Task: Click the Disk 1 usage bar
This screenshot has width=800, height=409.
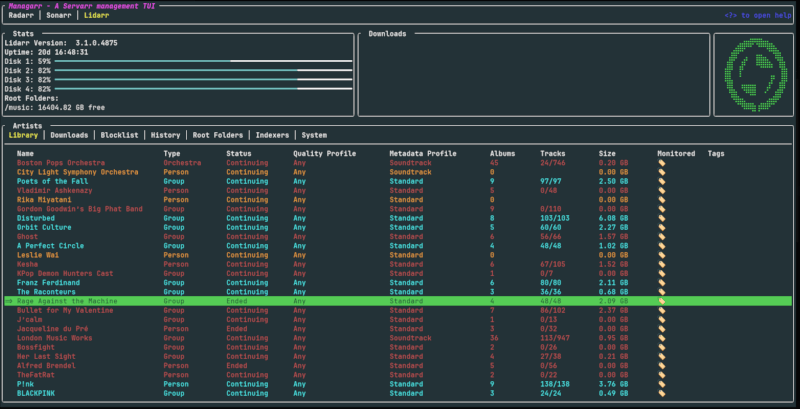Action: (204, 62)
